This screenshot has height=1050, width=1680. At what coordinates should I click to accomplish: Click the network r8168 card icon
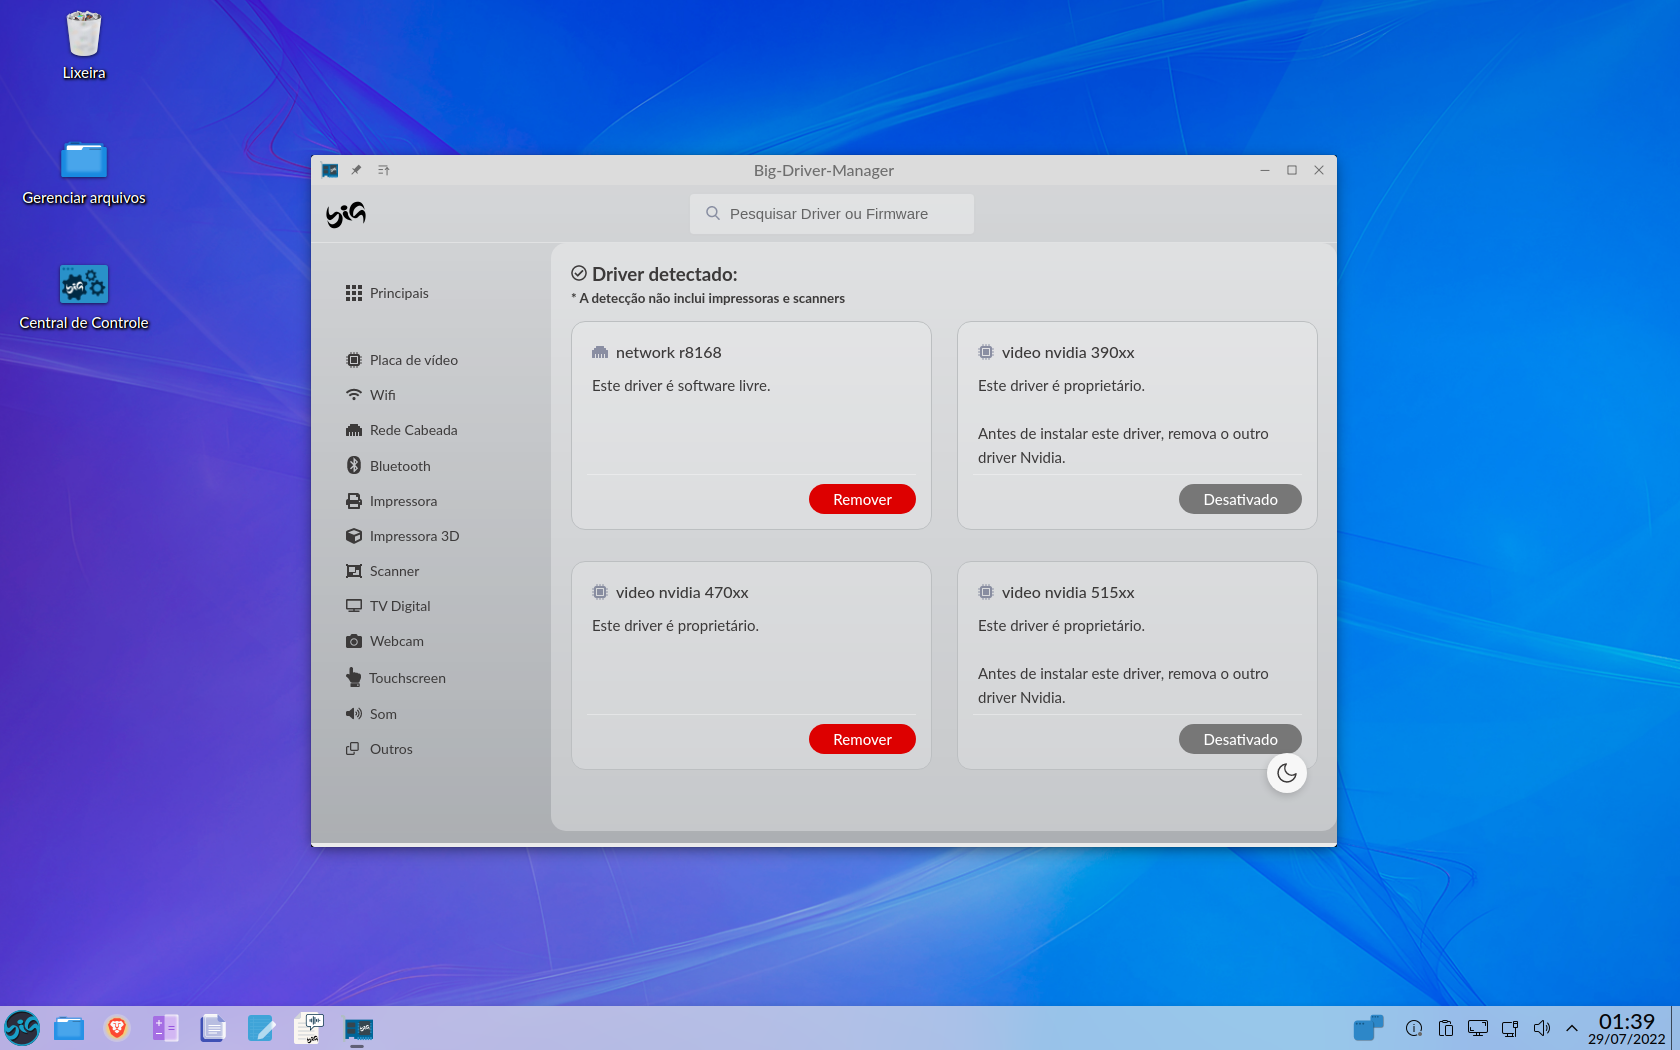click(600, 352)
